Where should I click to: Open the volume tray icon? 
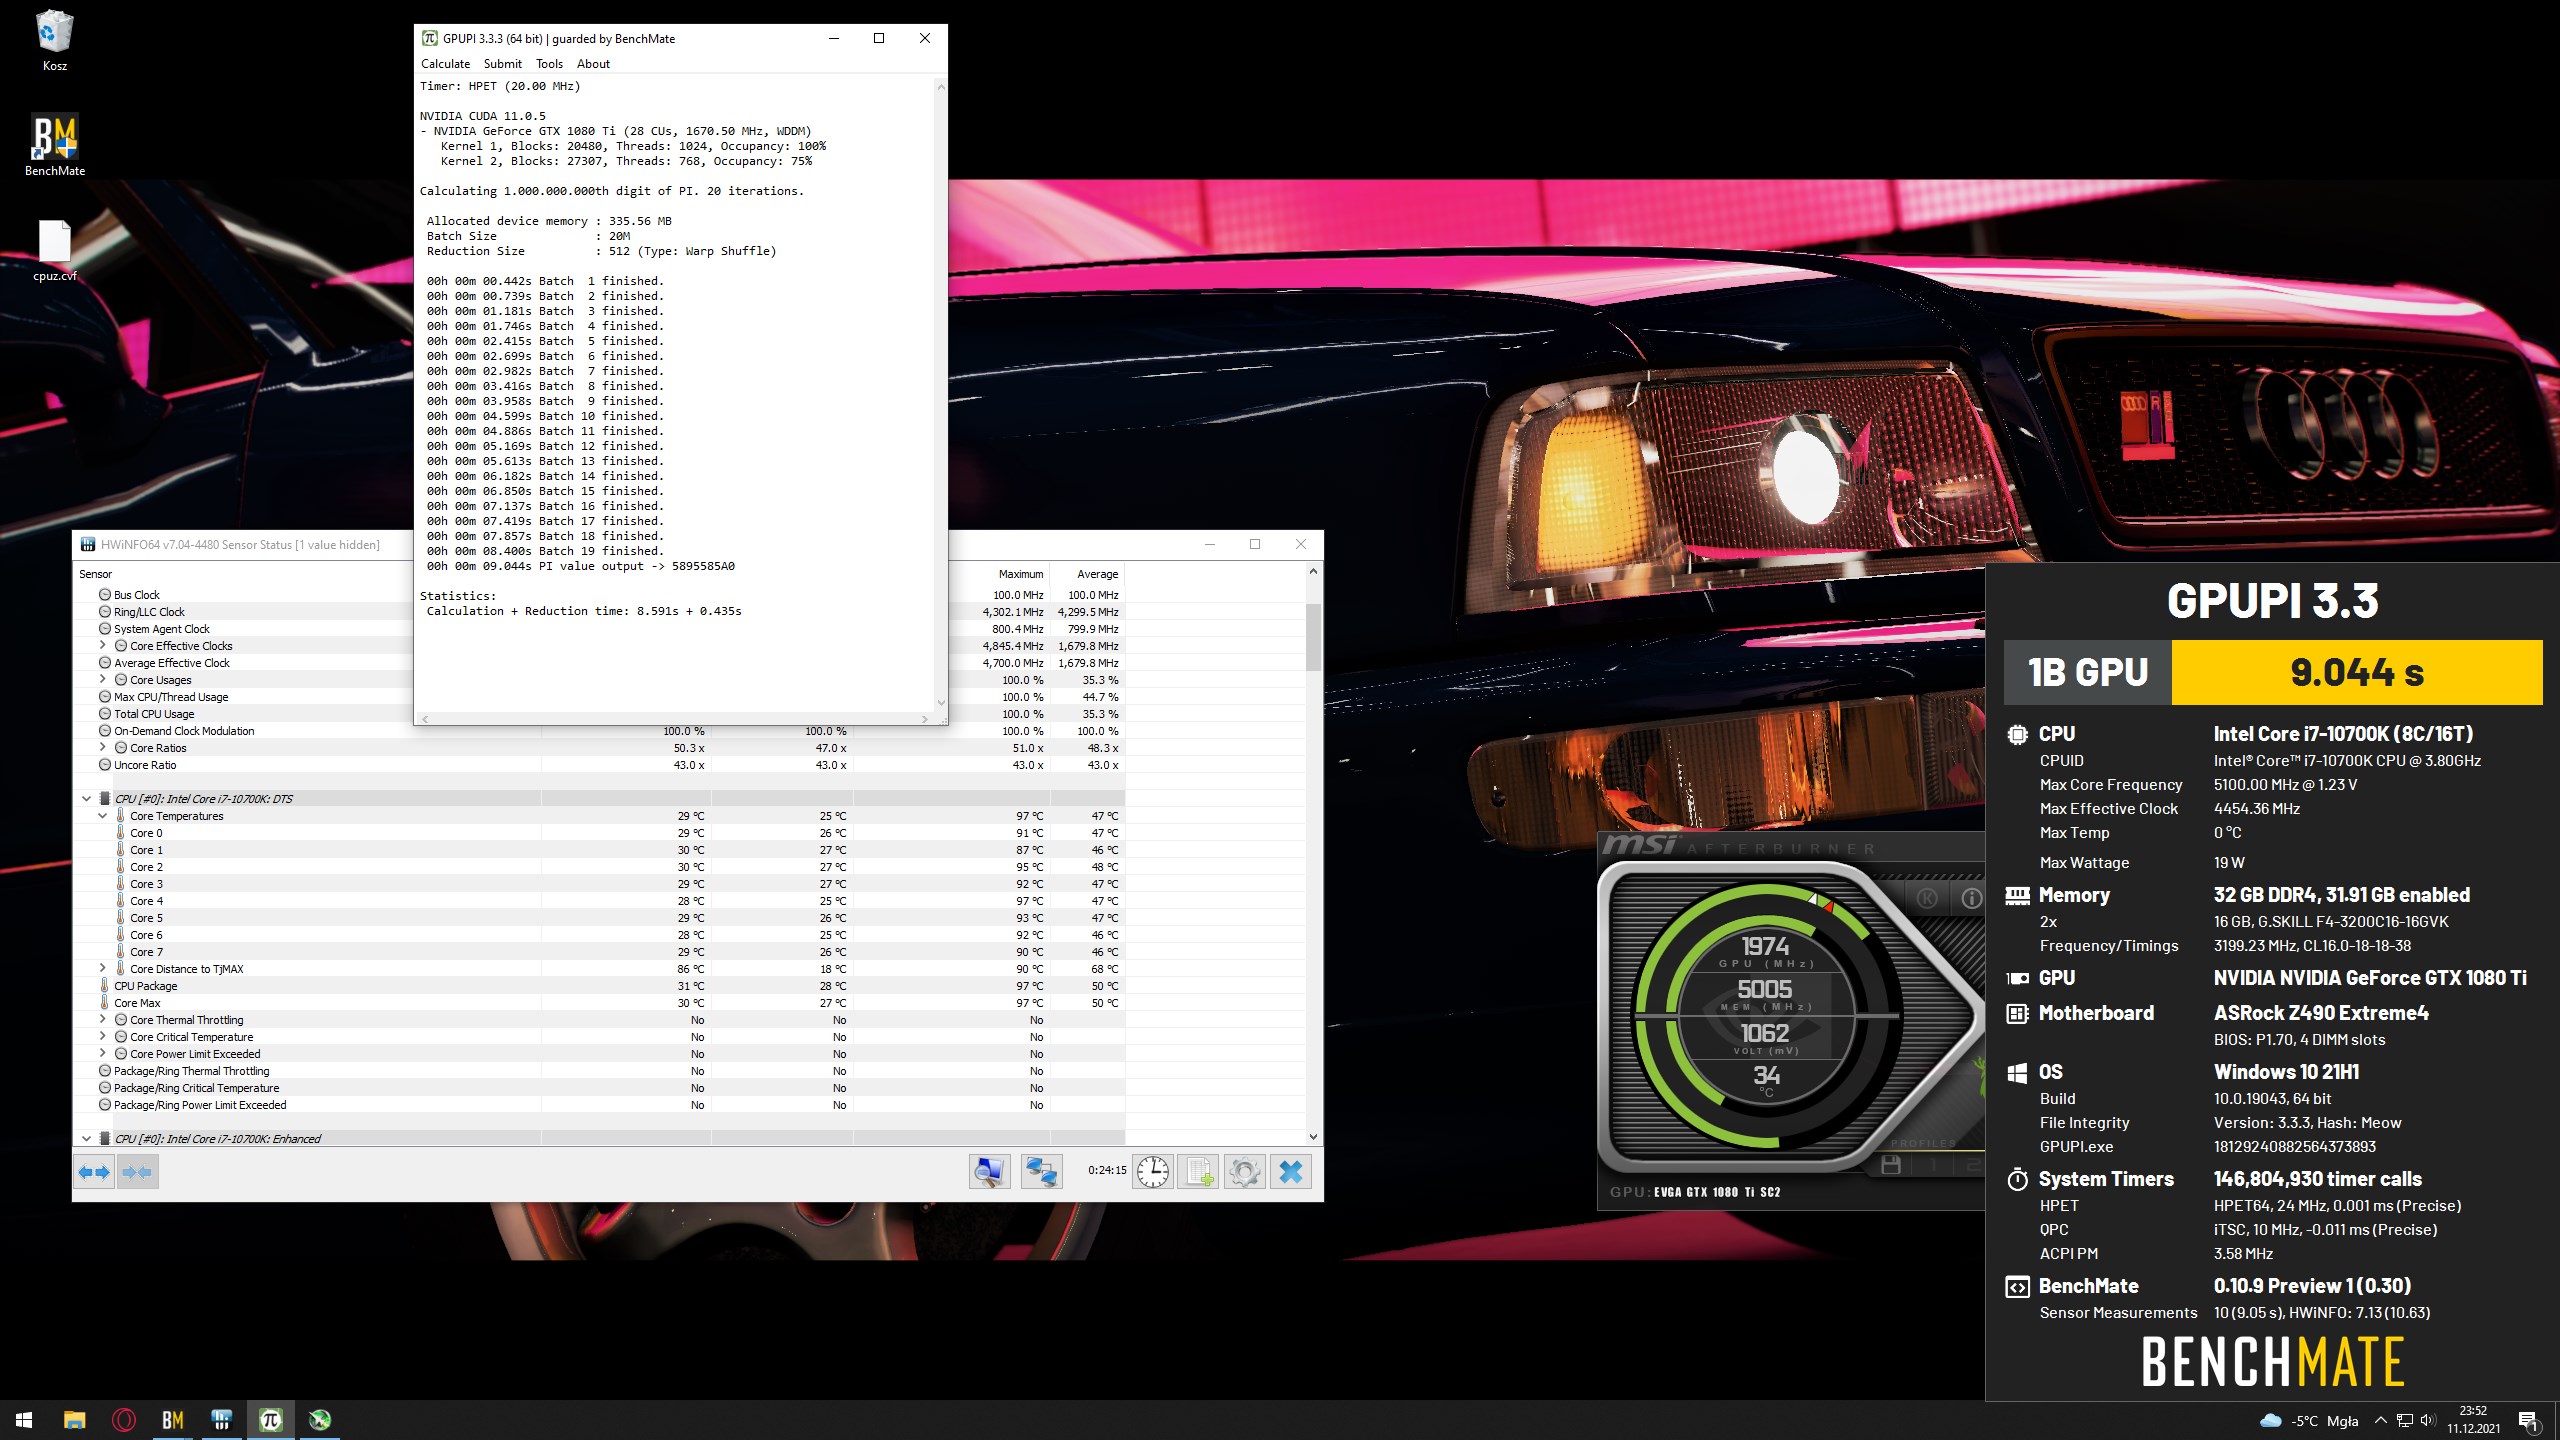(x=2427, y=1421)
